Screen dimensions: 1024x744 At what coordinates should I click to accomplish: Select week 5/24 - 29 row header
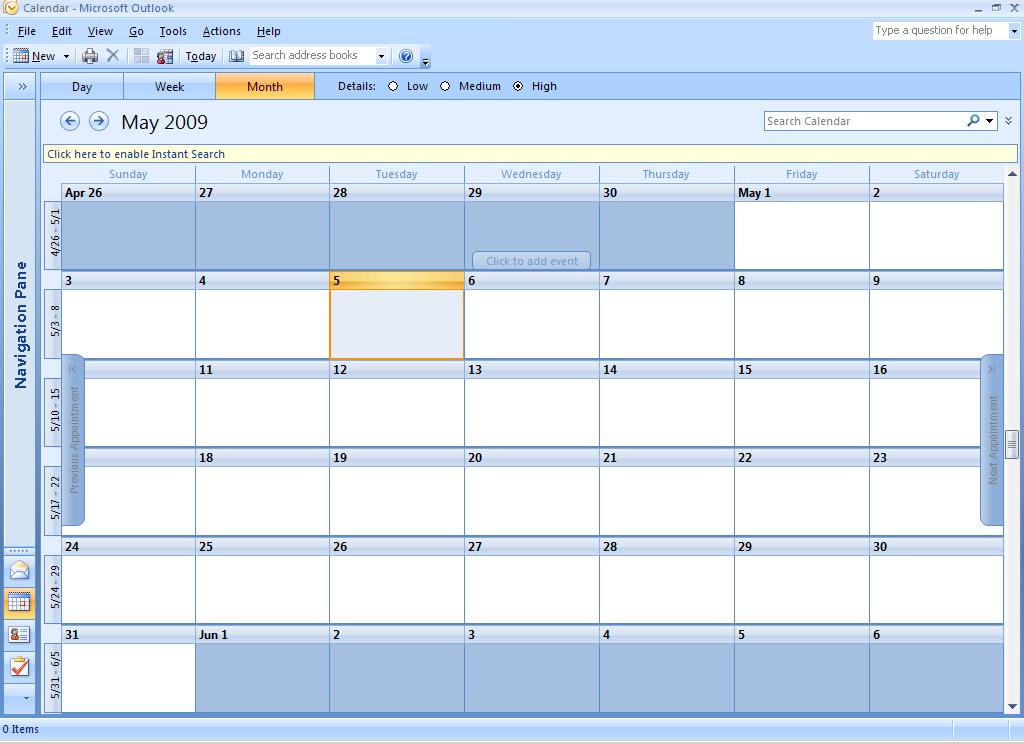(54, 589)
